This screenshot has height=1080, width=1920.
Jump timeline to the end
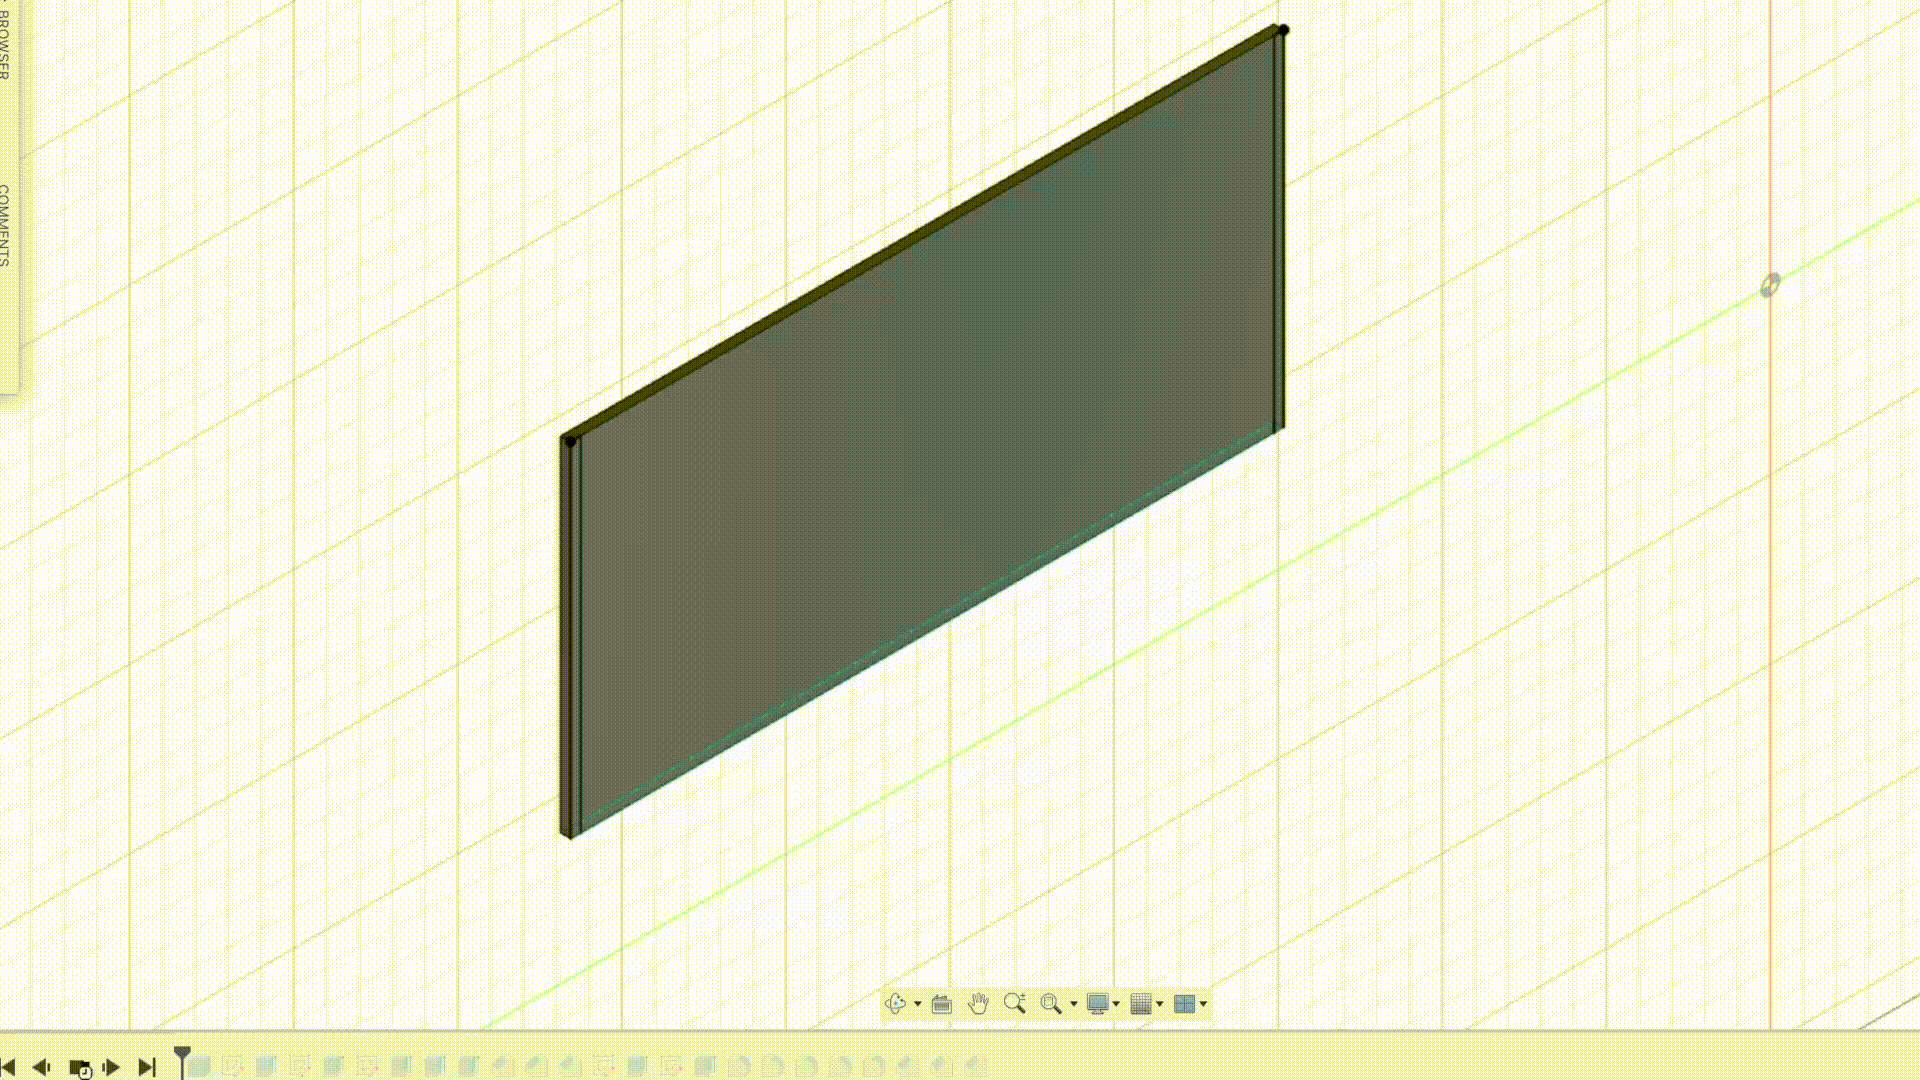147,1067
